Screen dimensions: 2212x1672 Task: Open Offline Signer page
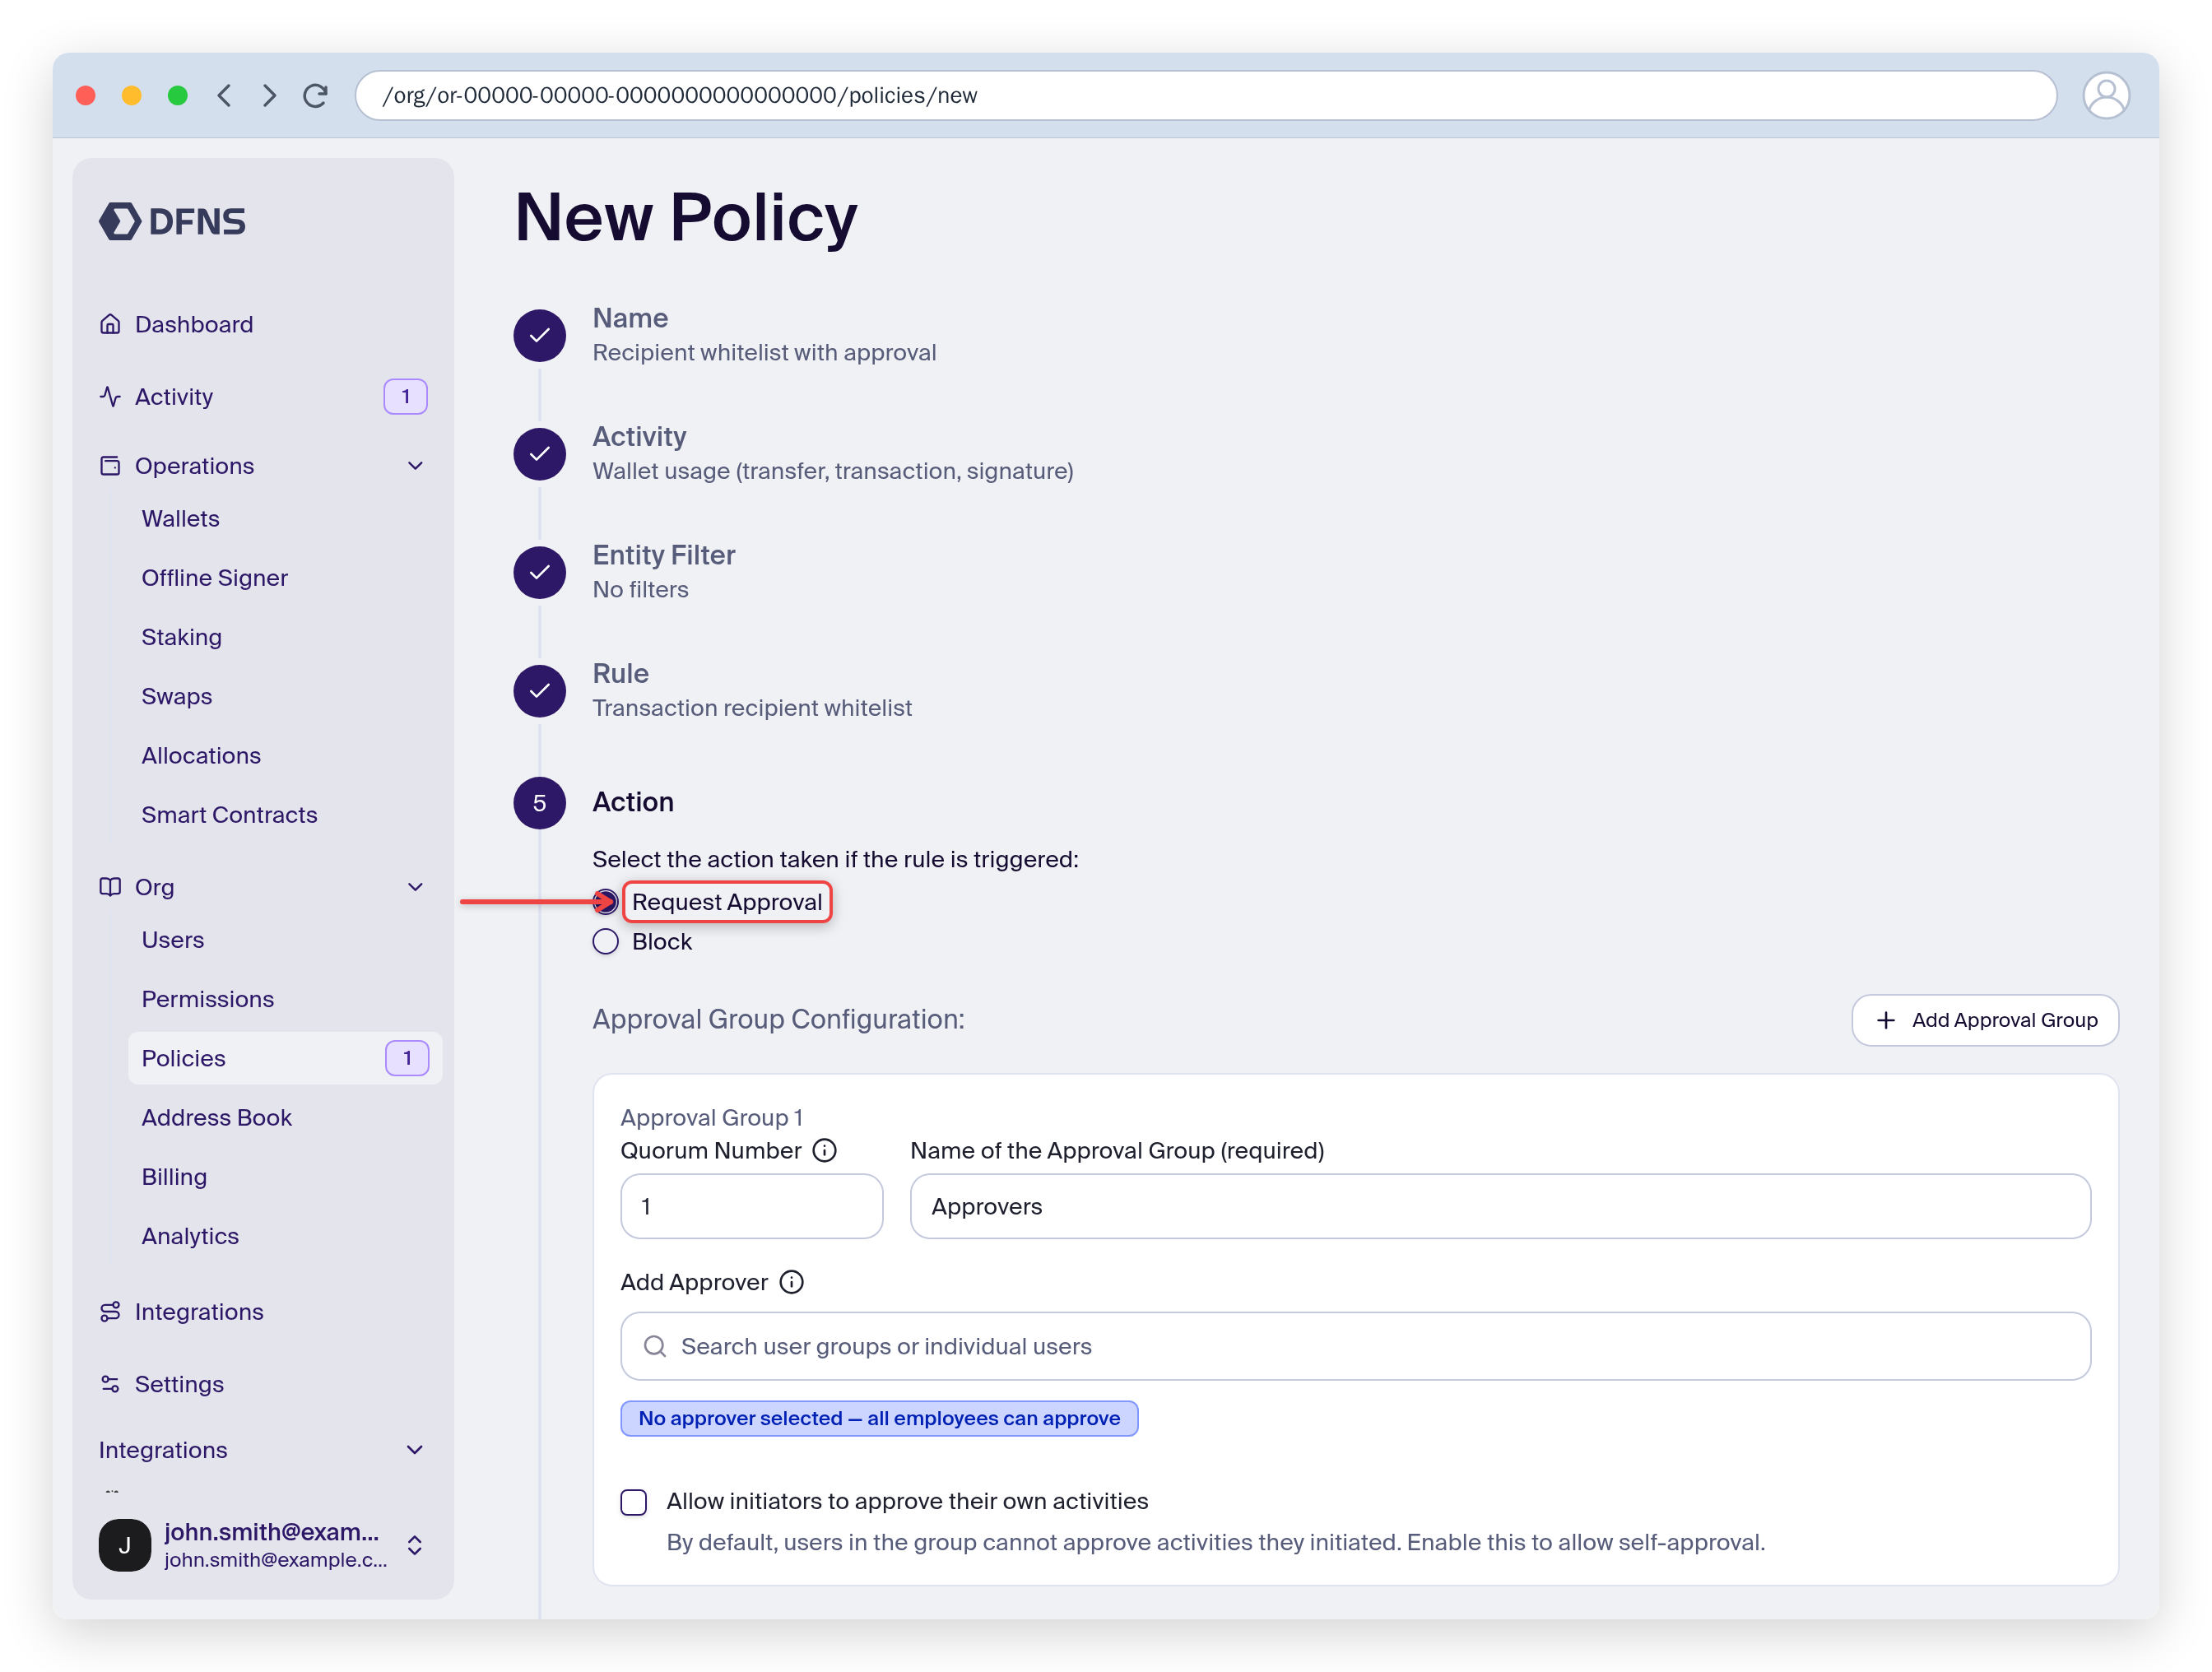pos(214,578)
